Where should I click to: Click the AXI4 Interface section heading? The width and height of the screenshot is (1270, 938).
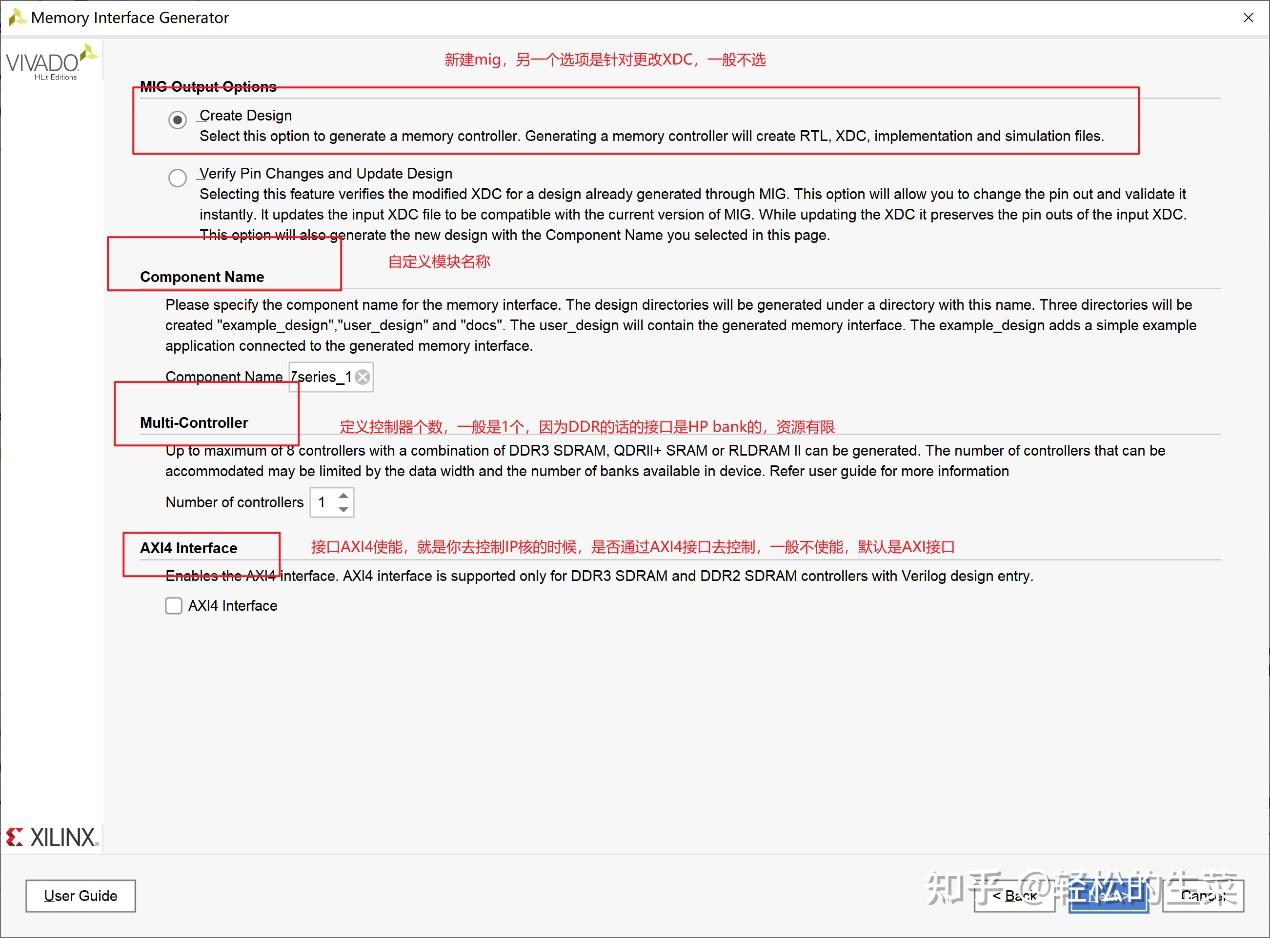[189, 548]
